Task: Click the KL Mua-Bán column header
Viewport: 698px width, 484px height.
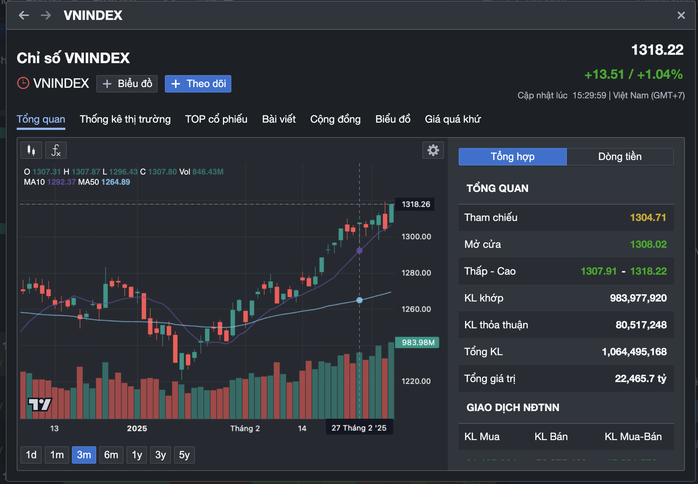Action: point(633,437)
